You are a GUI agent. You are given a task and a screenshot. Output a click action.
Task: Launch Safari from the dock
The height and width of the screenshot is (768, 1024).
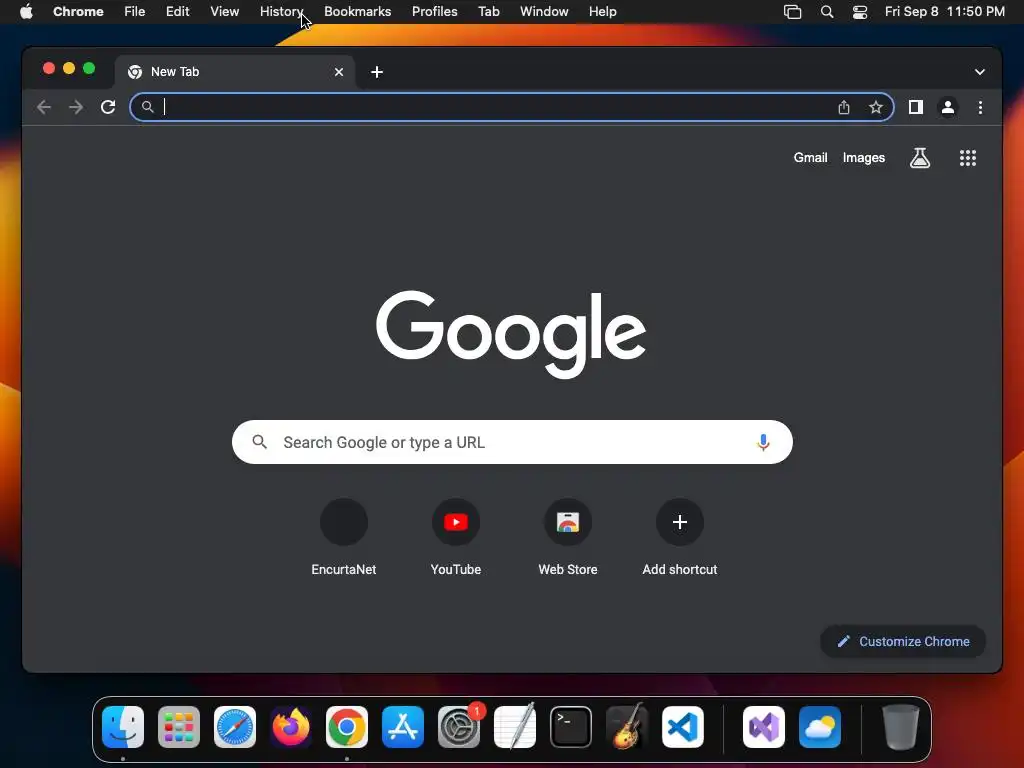(x=235, y=727)
